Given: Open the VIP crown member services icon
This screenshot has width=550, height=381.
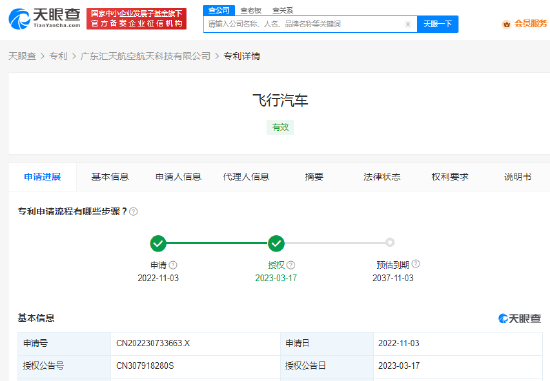Looking at the screenshot, I should (506, 24).
